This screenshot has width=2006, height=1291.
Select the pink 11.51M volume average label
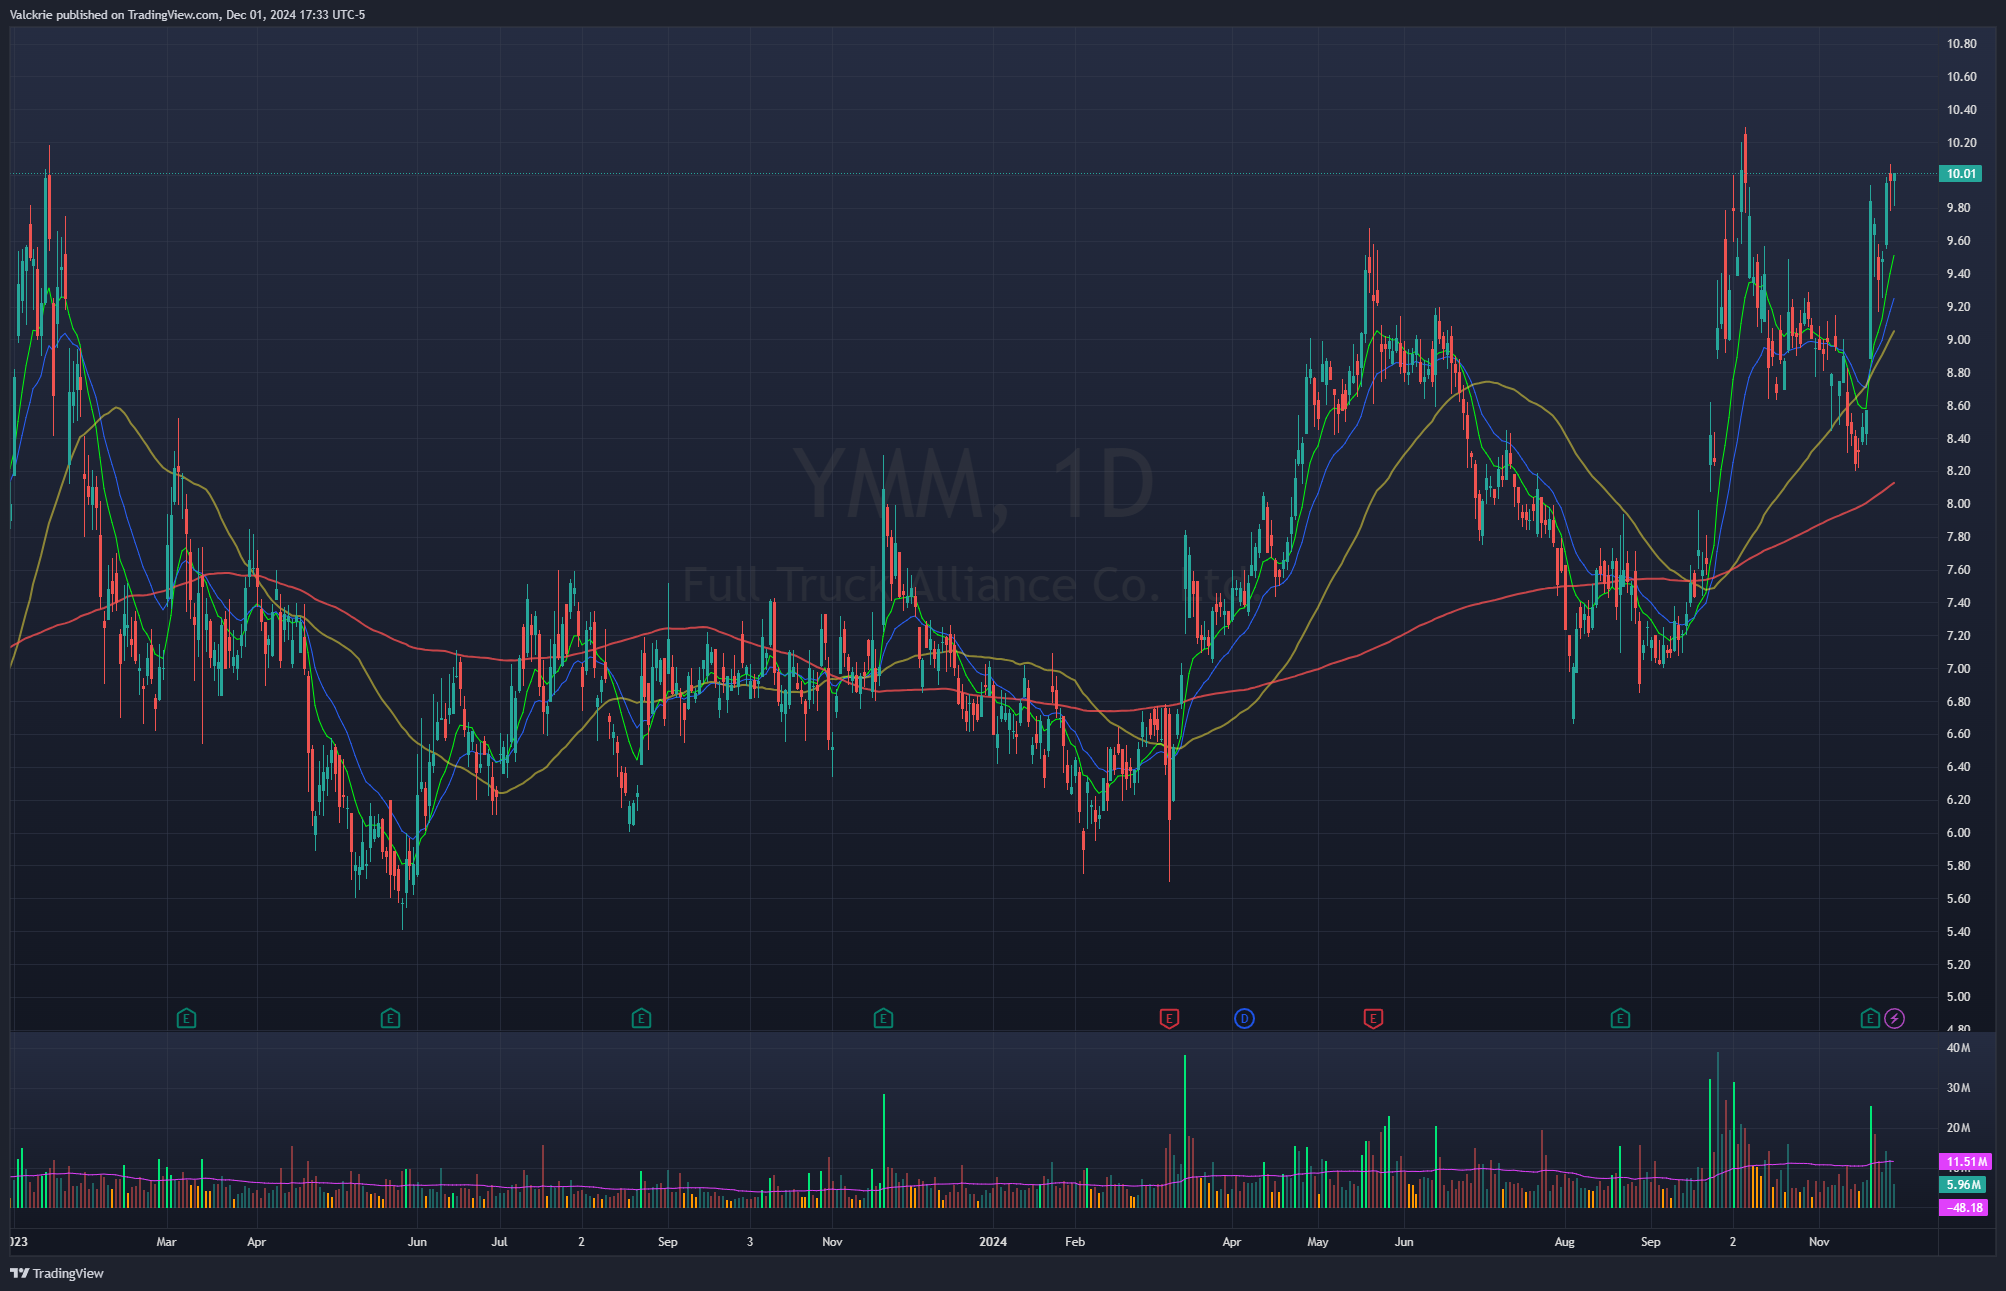tap(1964, 1162)
